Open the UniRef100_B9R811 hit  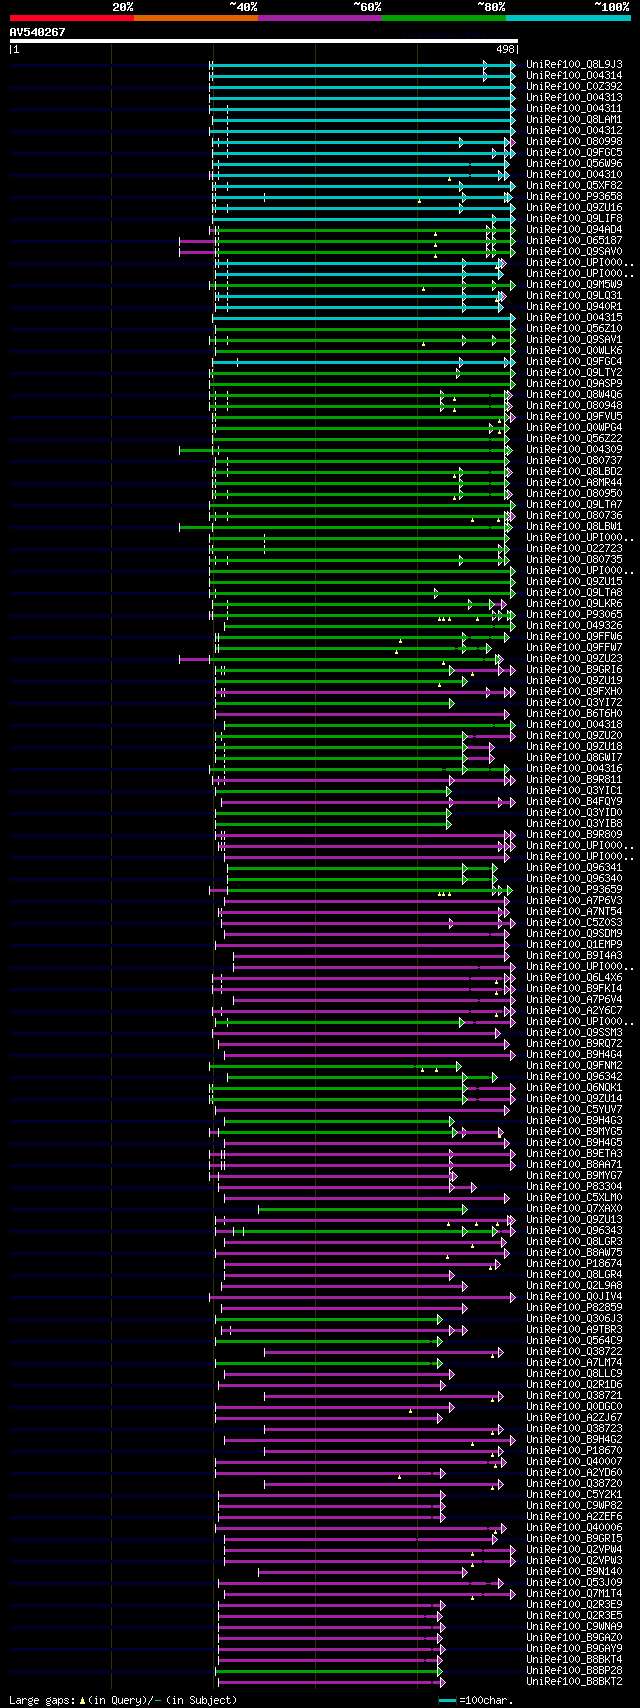[x=575, y=779]
